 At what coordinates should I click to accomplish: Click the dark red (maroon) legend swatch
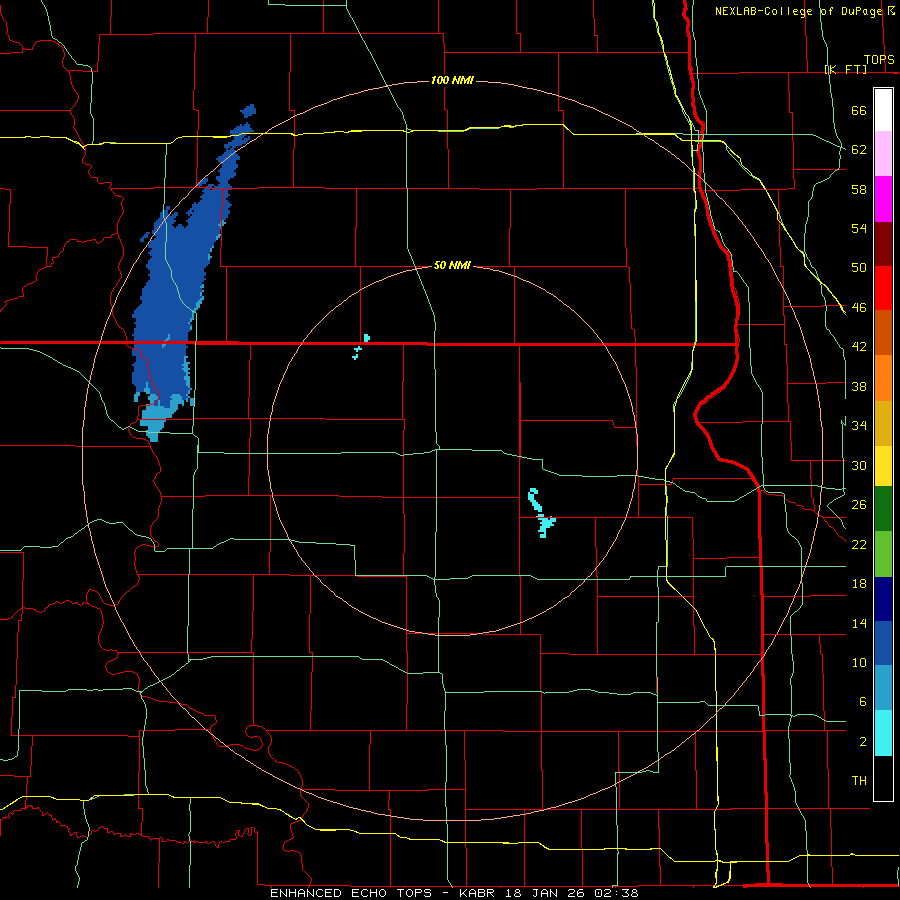(883, 244)
